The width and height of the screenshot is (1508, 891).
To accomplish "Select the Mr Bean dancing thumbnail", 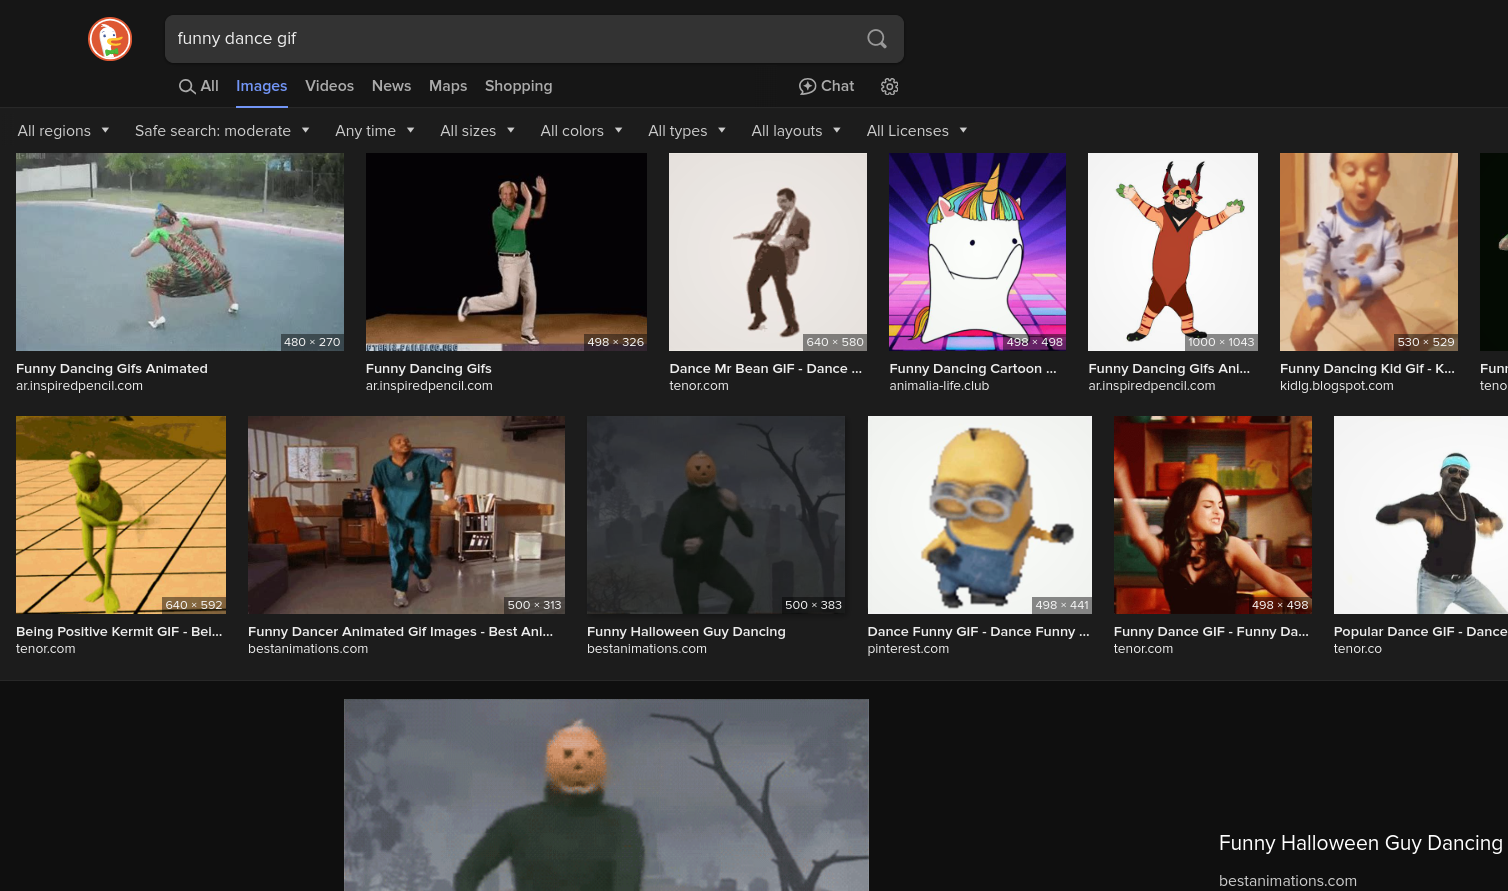I will tap(767, 252).
